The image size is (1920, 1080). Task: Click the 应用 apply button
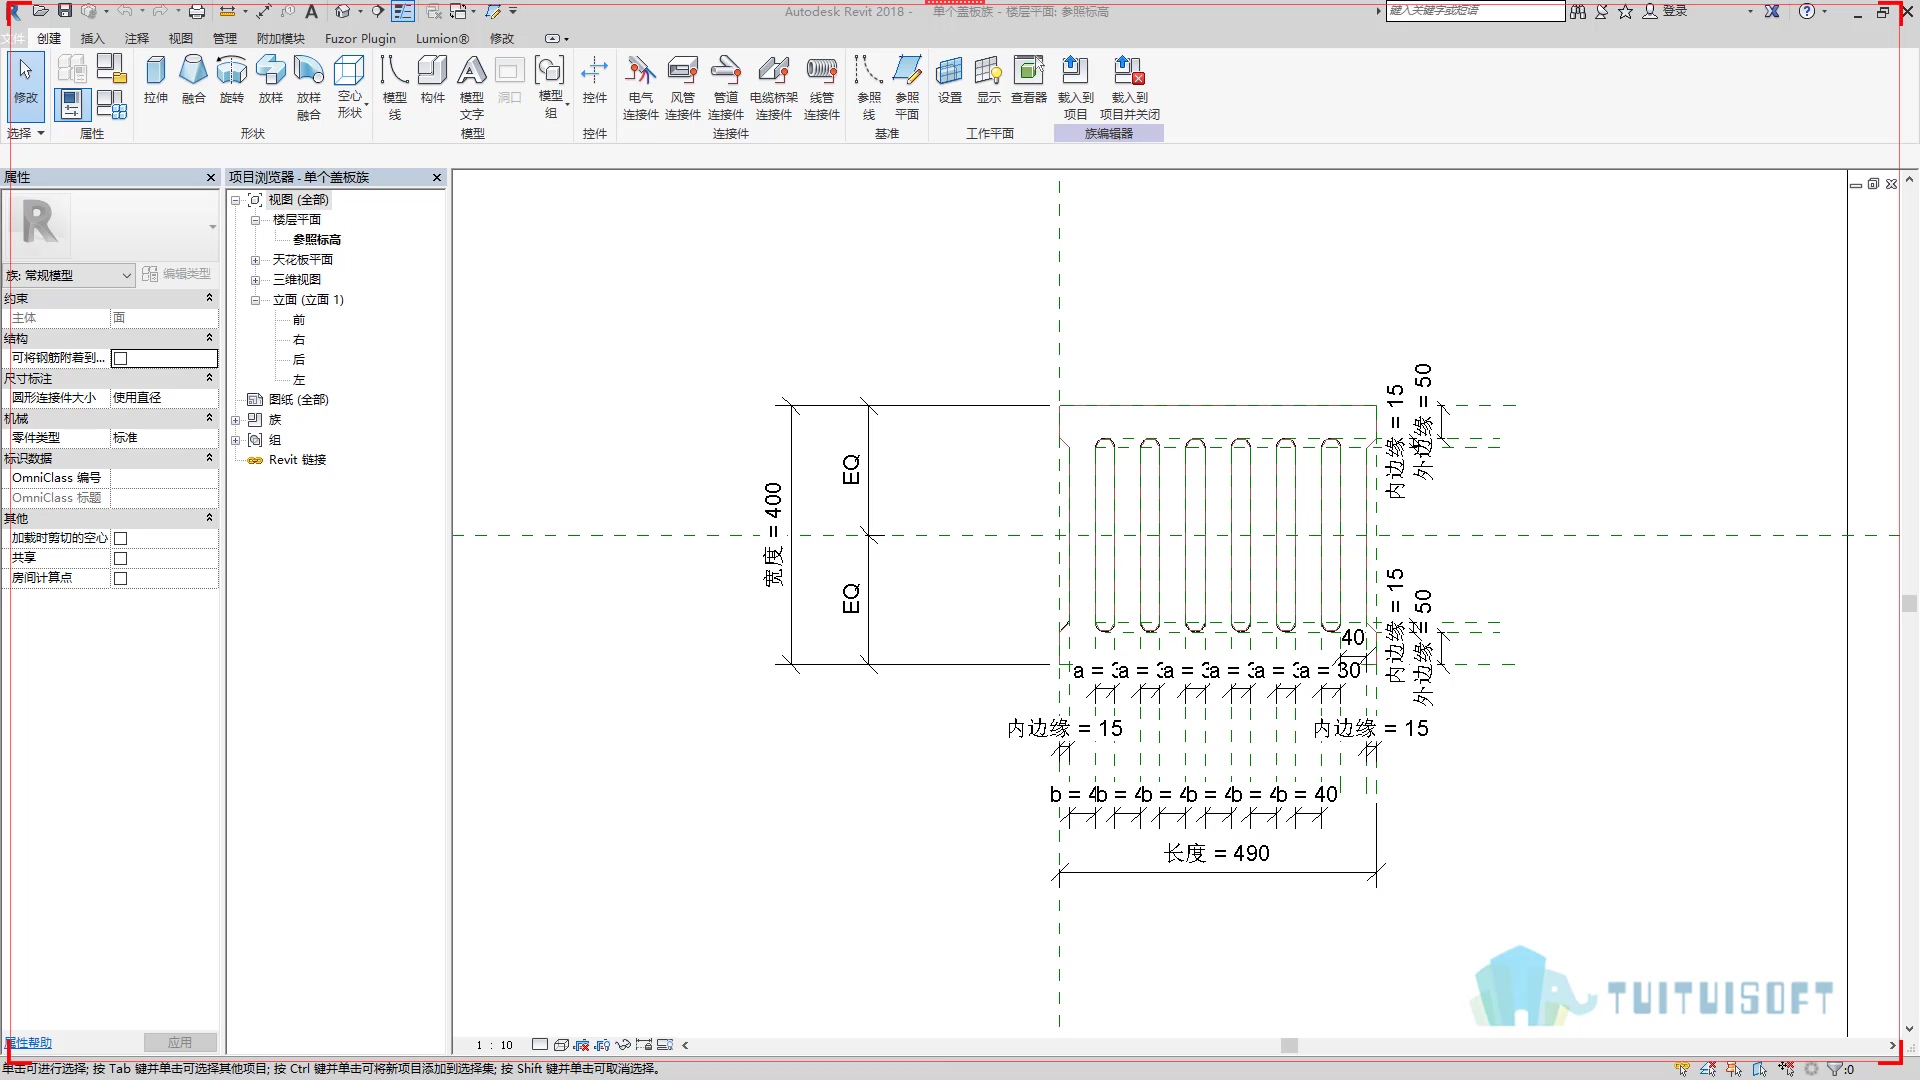pos(180,1042)
